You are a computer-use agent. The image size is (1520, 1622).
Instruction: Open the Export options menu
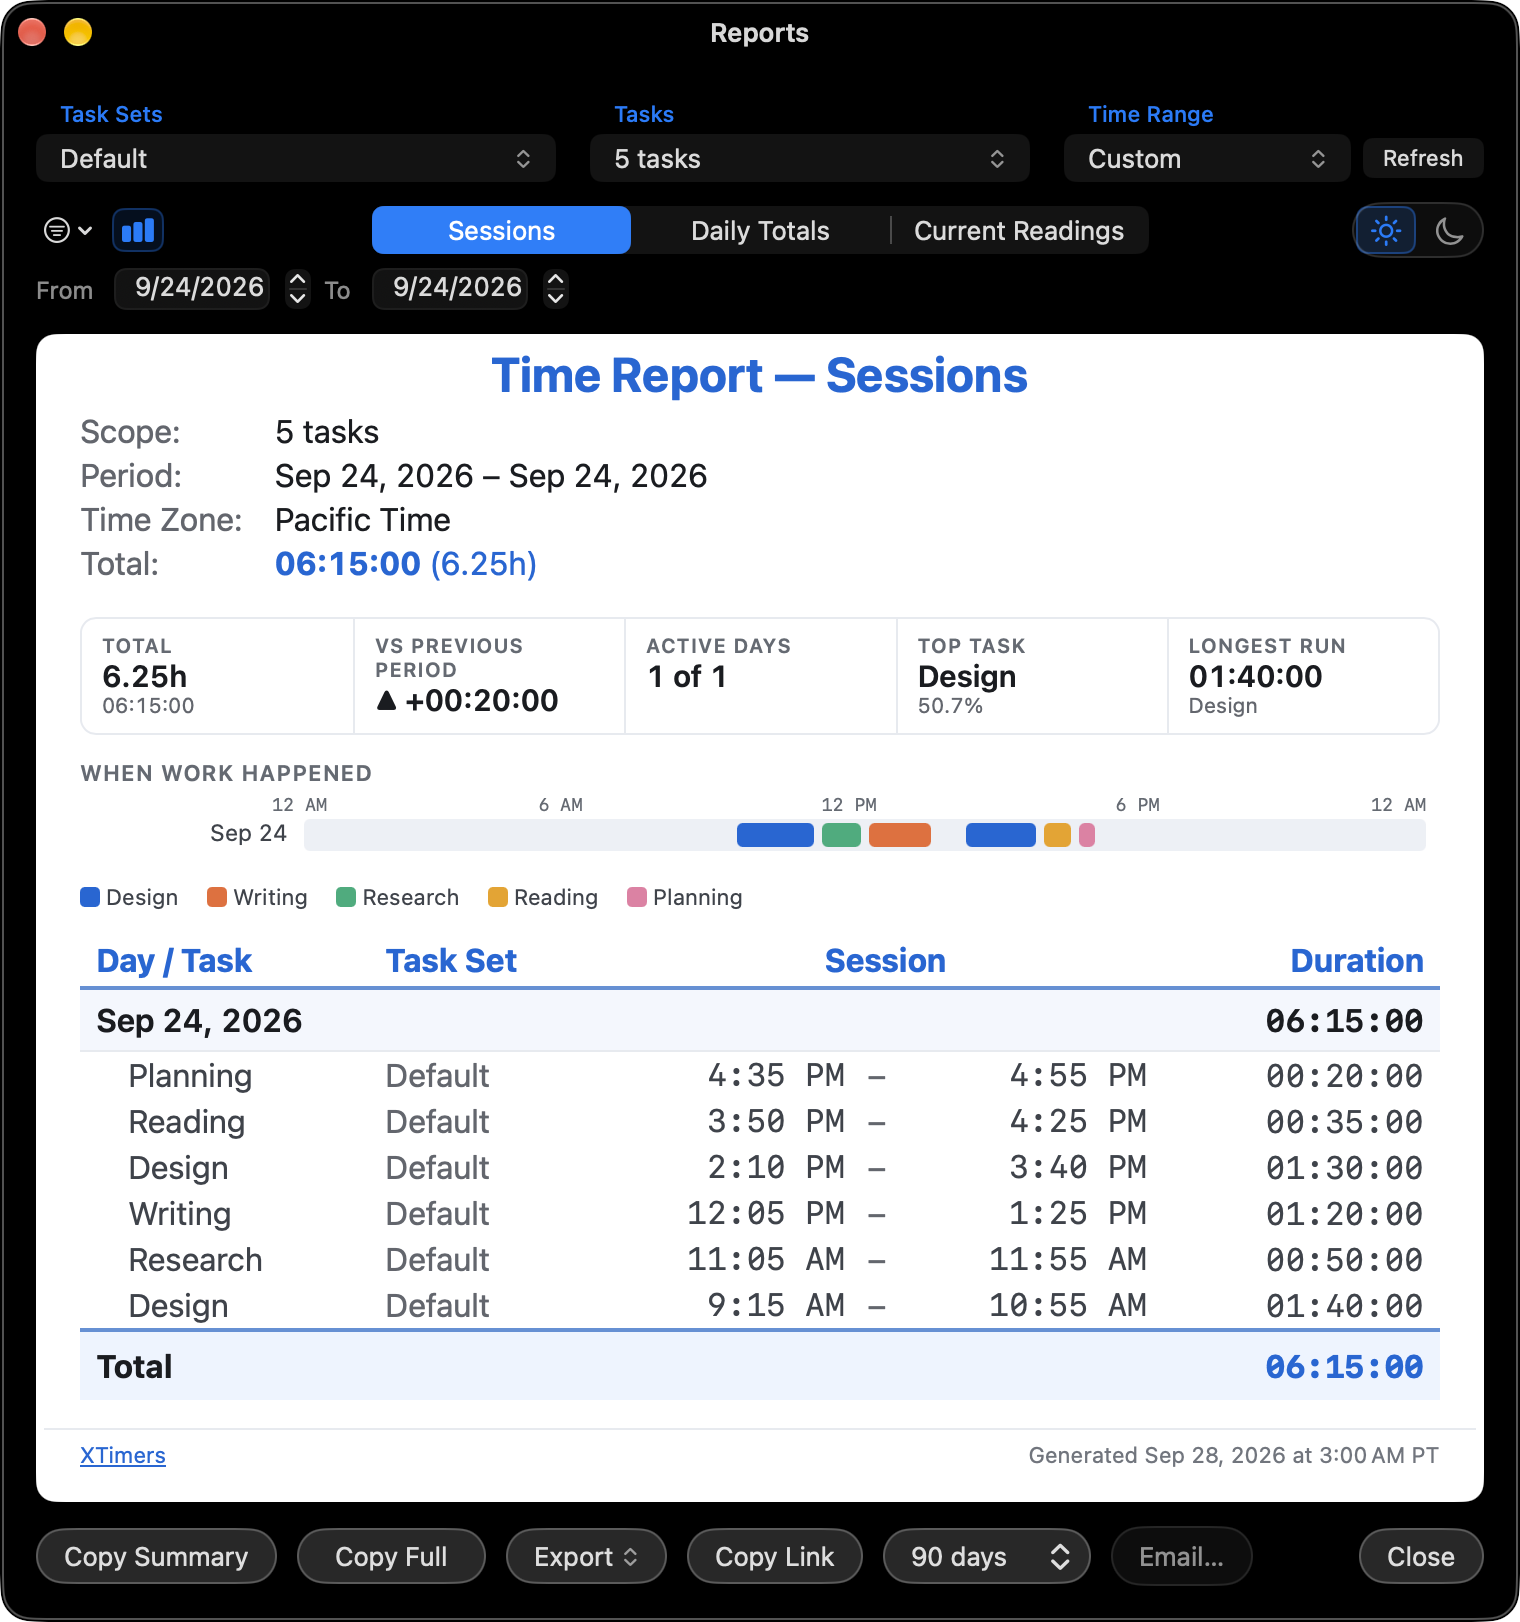(586, 1556)
